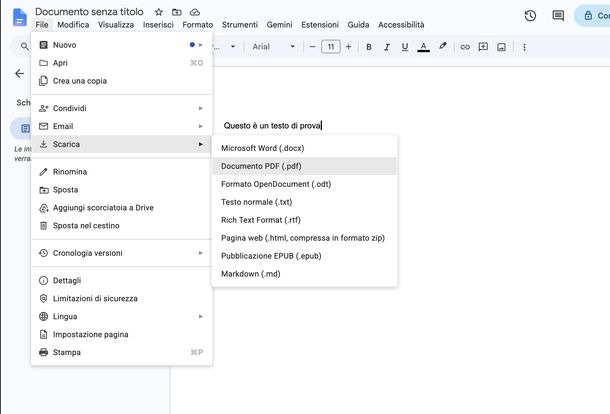Download as Pubblicazione EPUB (.epub)

305,256
